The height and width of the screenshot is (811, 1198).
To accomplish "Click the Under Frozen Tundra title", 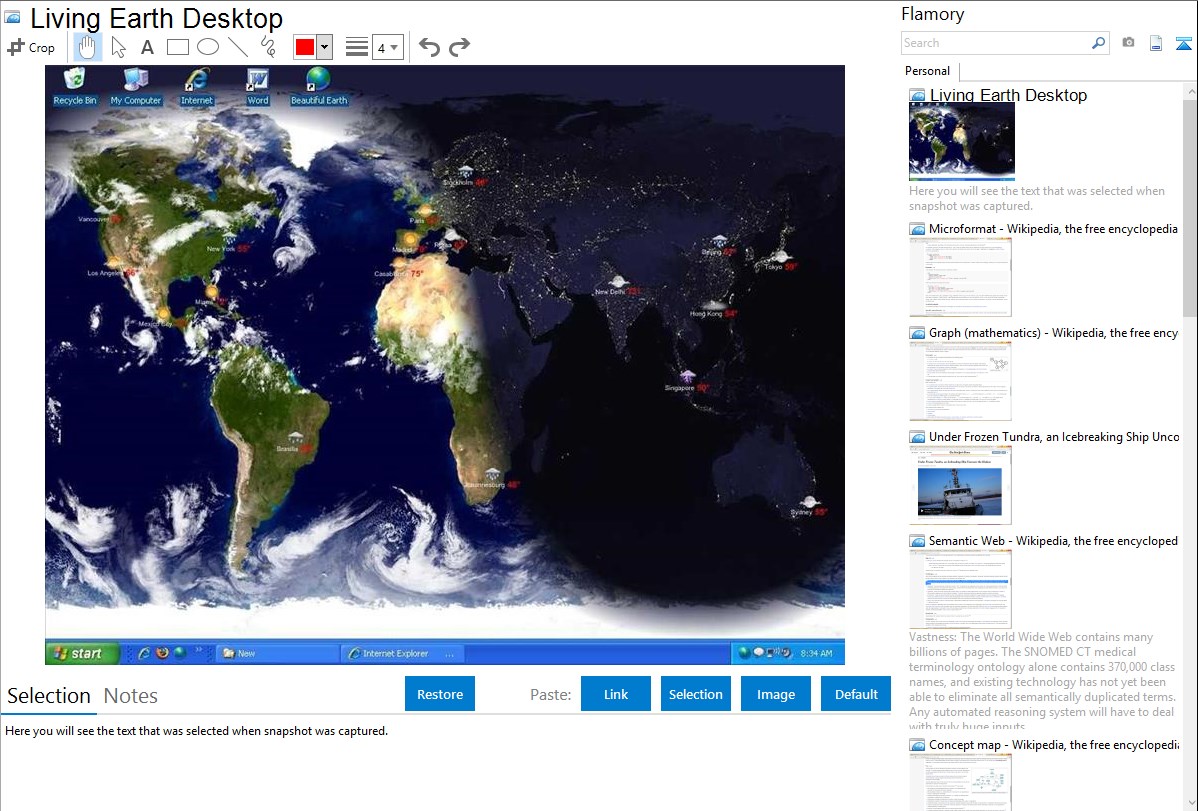I will coord(1054,437).
